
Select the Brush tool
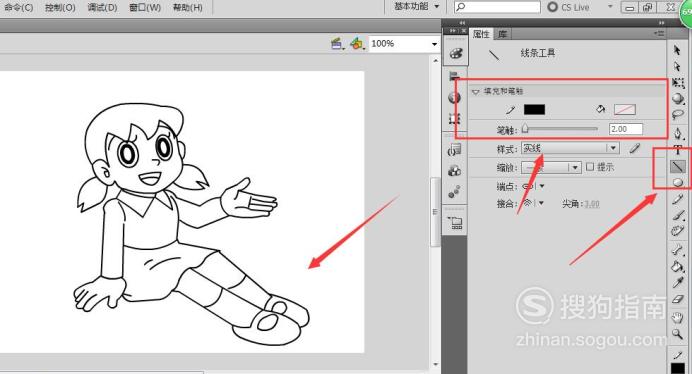[x=678, y=215]
